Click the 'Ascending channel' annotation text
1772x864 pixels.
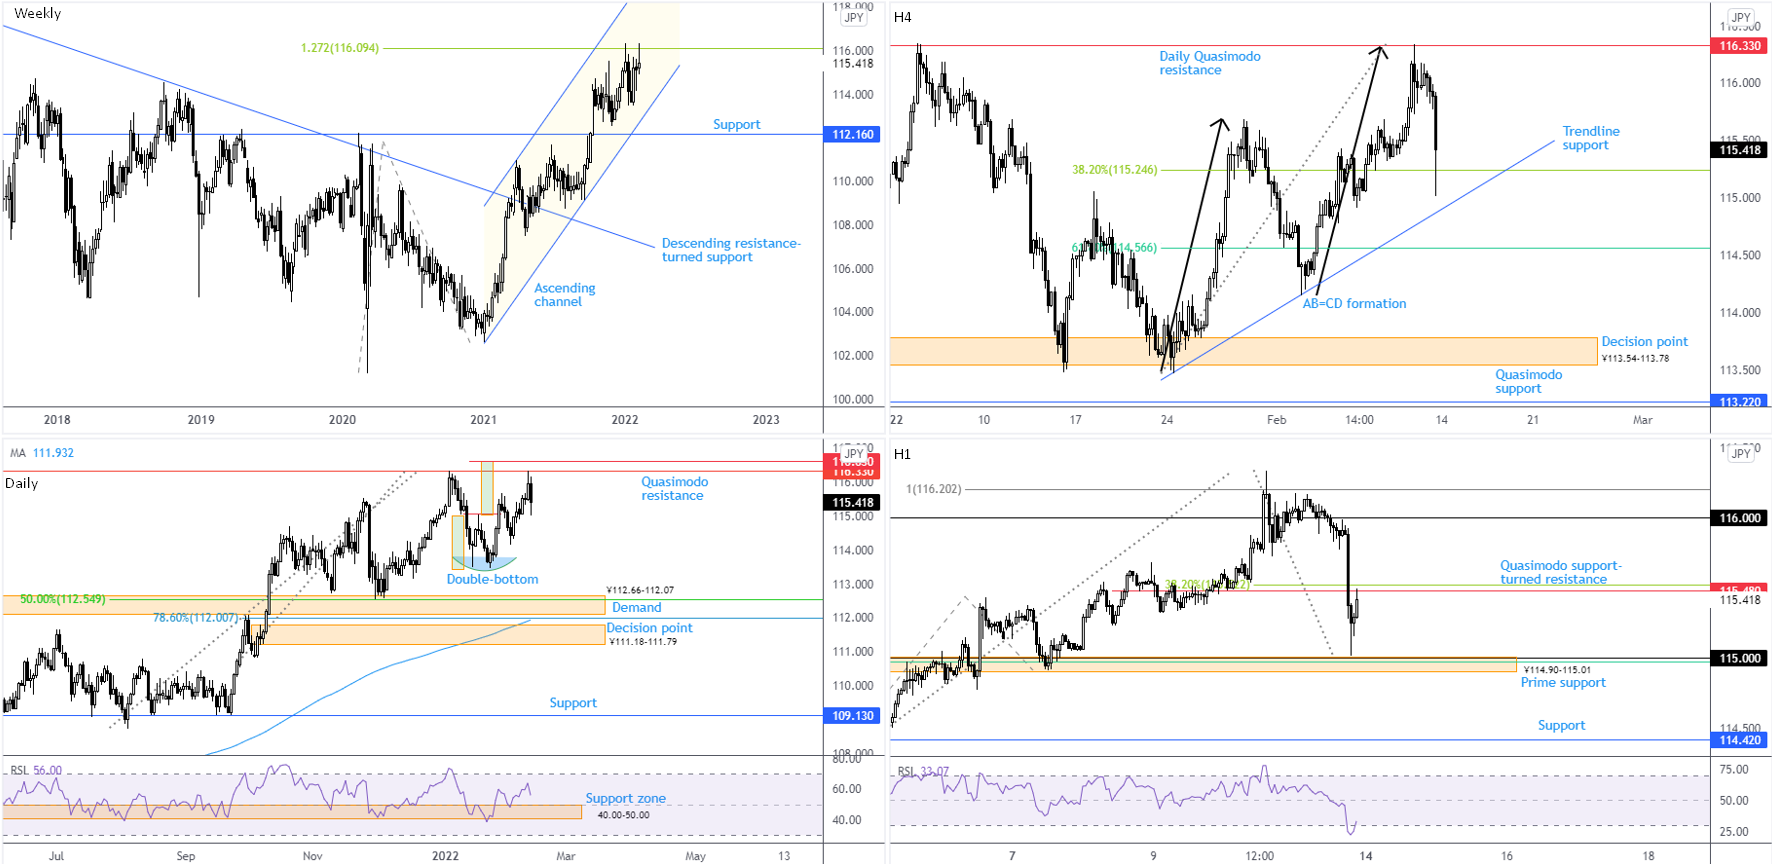pyautogui.click(x=564, y=295)
